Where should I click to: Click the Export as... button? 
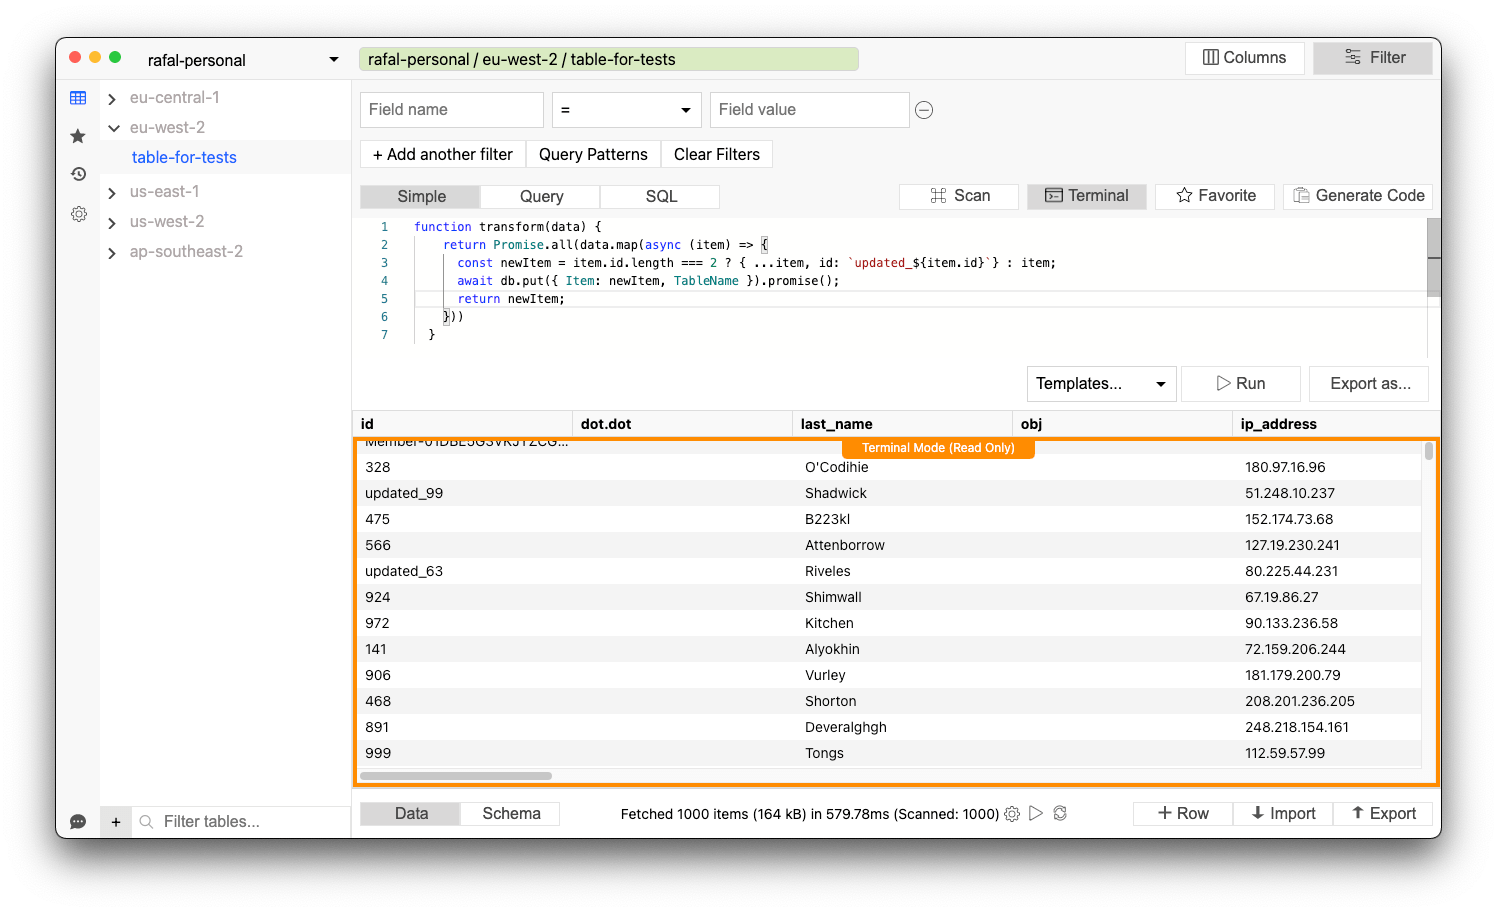coord(1370,384)
